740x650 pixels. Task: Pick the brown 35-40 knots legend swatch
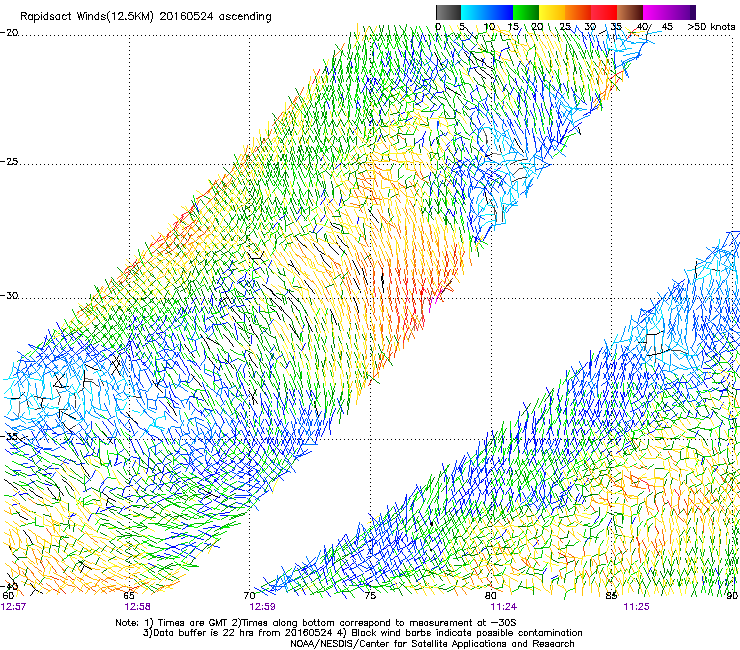630,12
